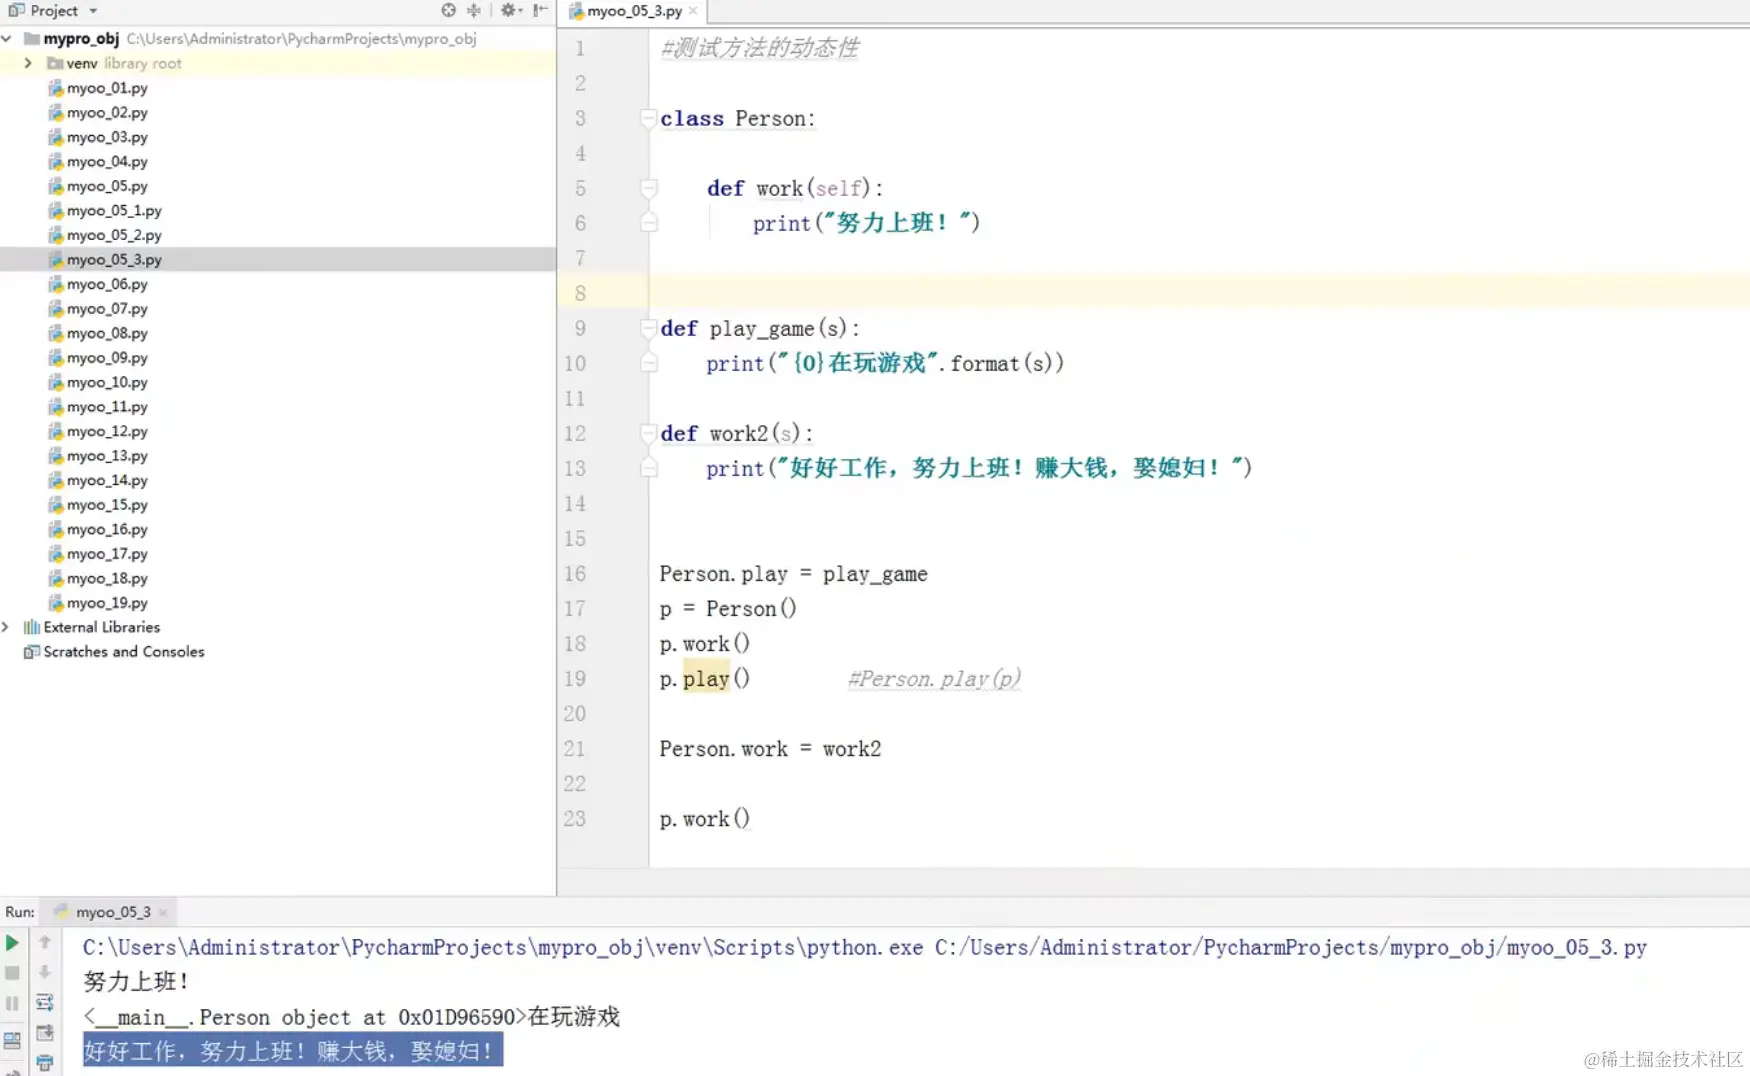This screenshot has height=1076, width=1750.
Task: Place cursor on line 8 in editor
Action: pos(1199,294)
